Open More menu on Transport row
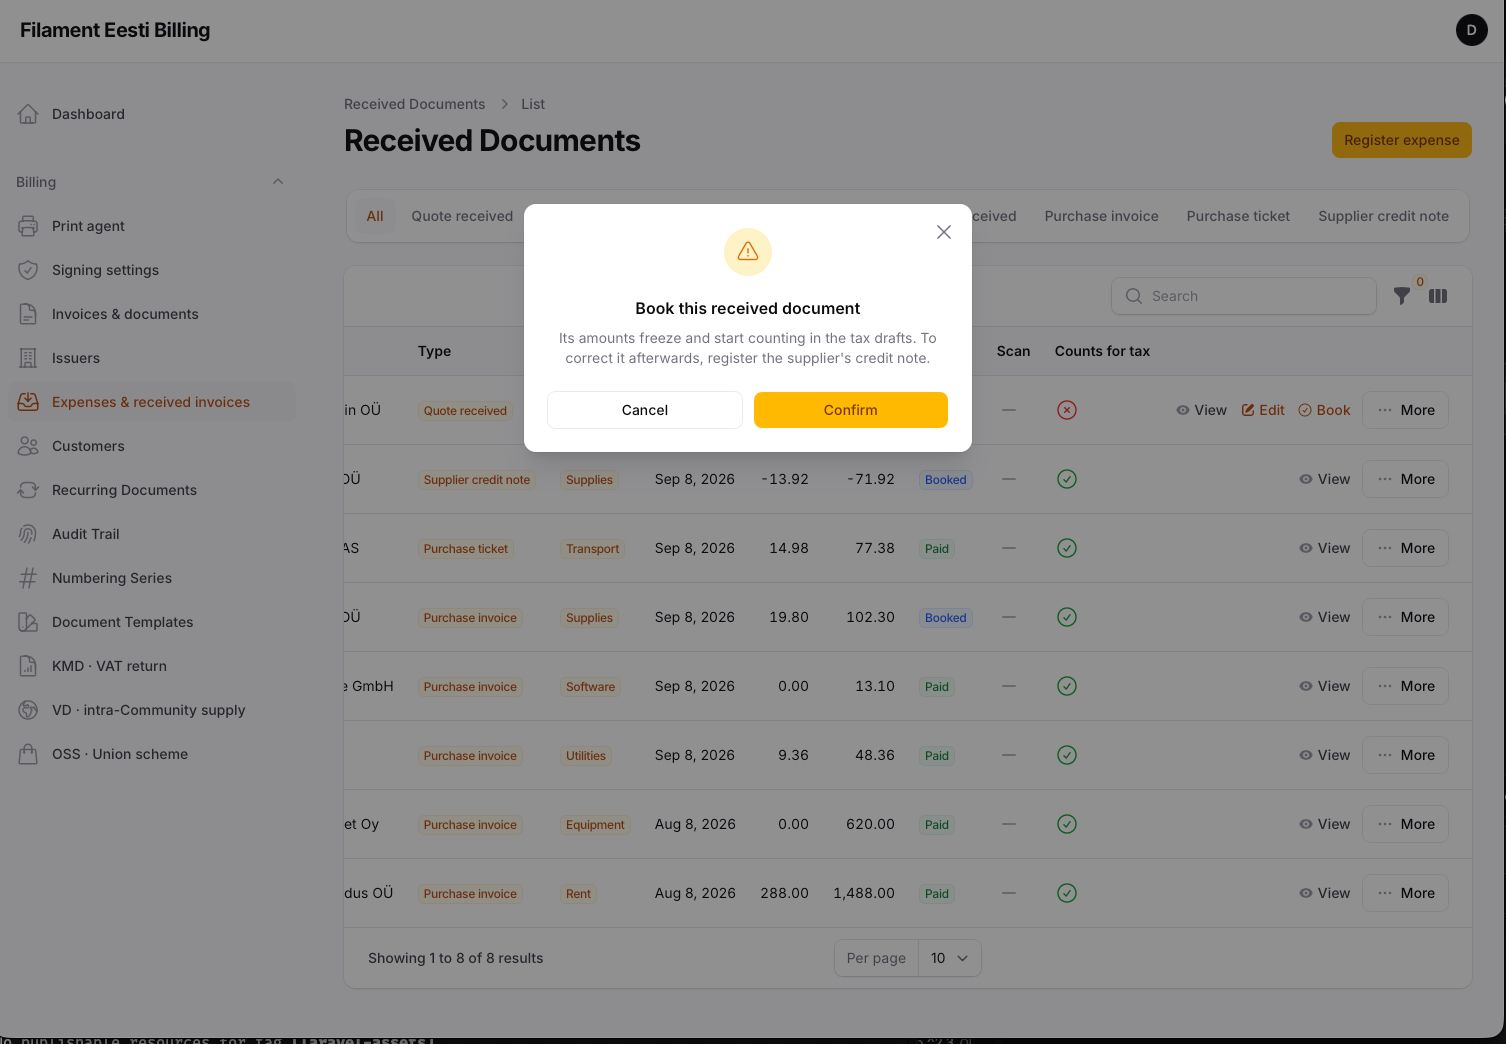 pos(1405,548)
